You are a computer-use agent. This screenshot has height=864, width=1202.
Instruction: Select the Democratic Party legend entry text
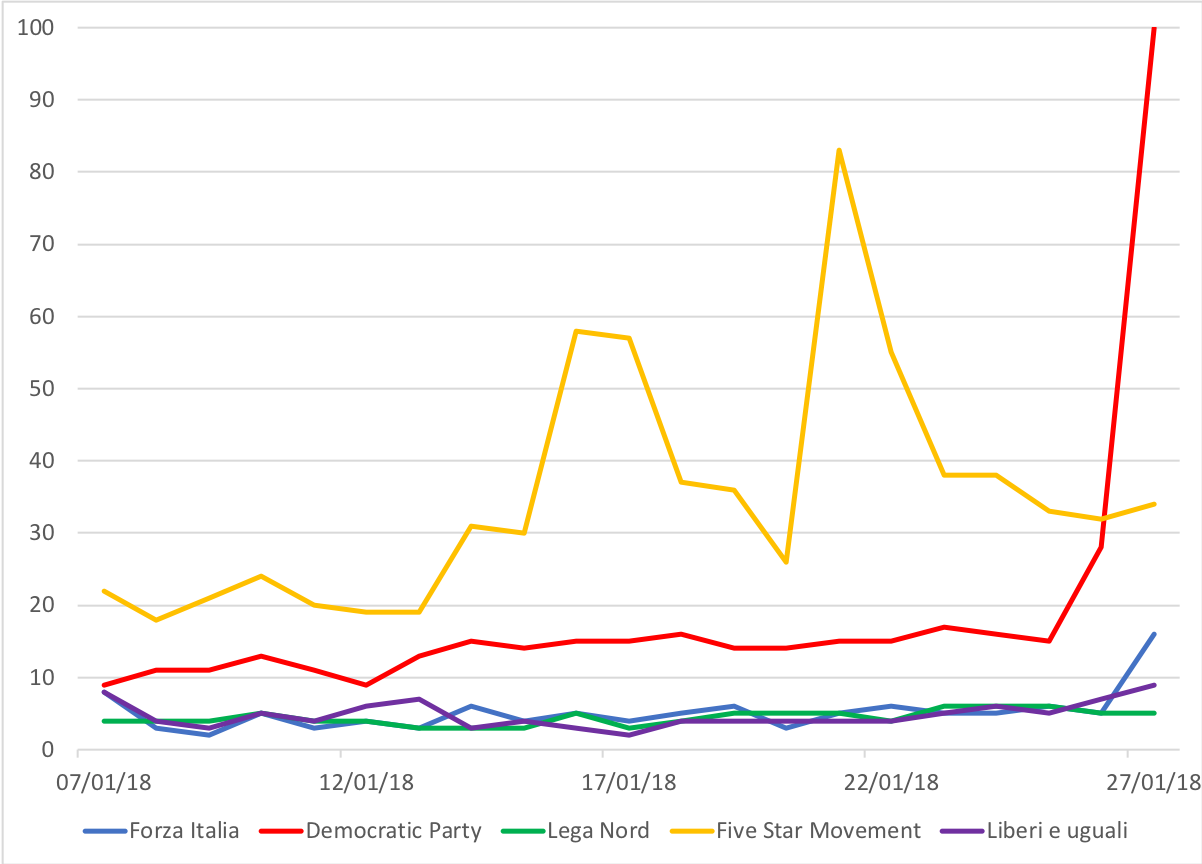coord(394,830)
